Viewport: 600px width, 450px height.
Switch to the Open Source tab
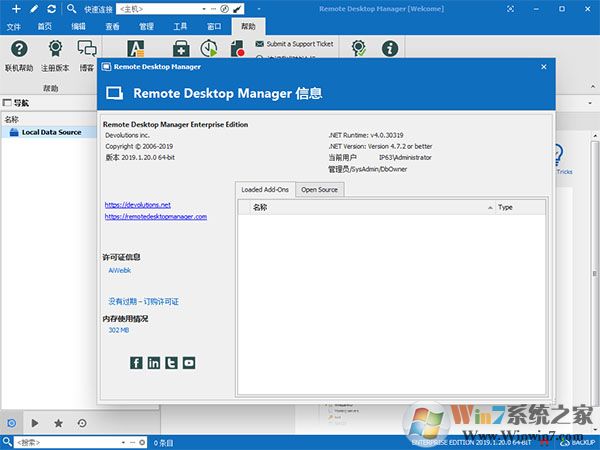click(x=319, y=189)
